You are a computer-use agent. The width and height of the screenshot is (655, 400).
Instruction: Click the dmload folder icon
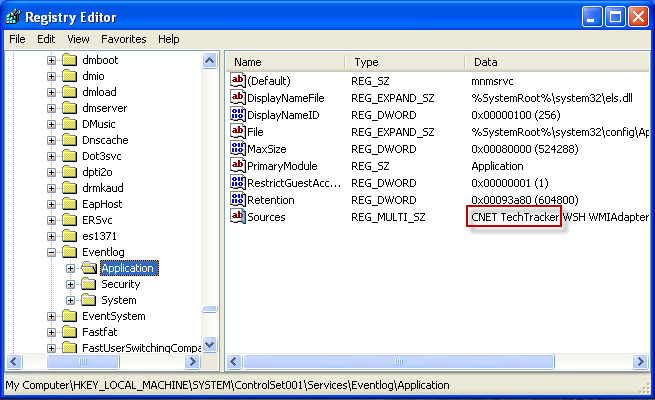pyautogui.click(x=69, y=92)
